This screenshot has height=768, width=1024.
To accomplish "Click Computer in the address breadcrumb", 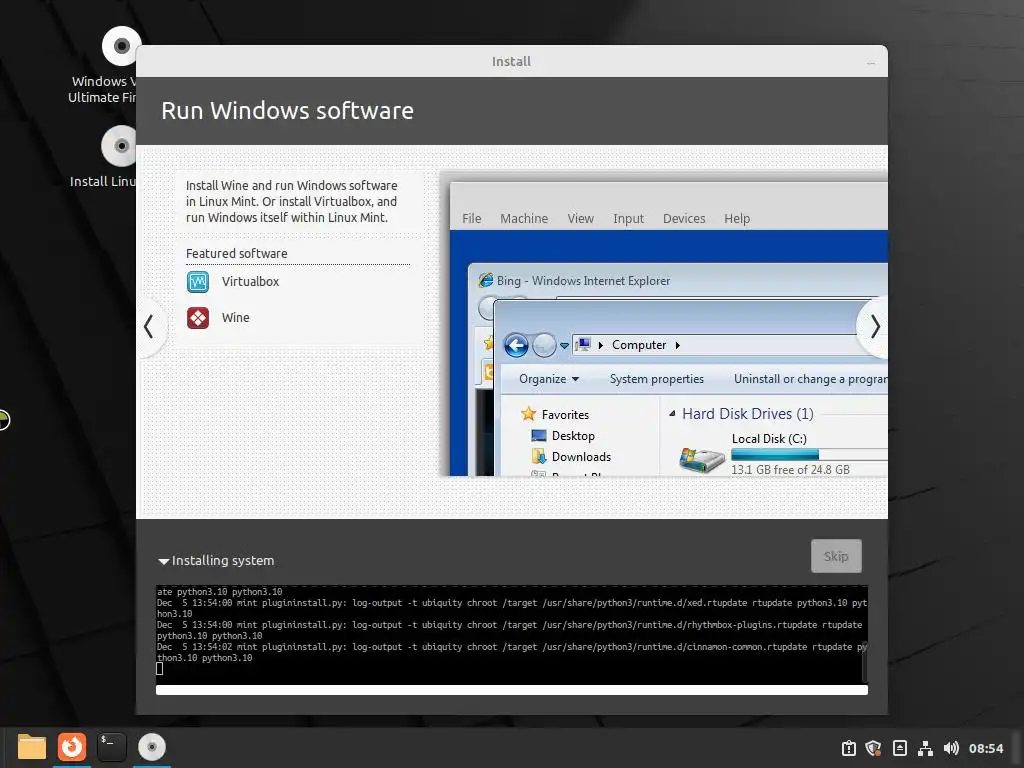I will pos(639,345).
